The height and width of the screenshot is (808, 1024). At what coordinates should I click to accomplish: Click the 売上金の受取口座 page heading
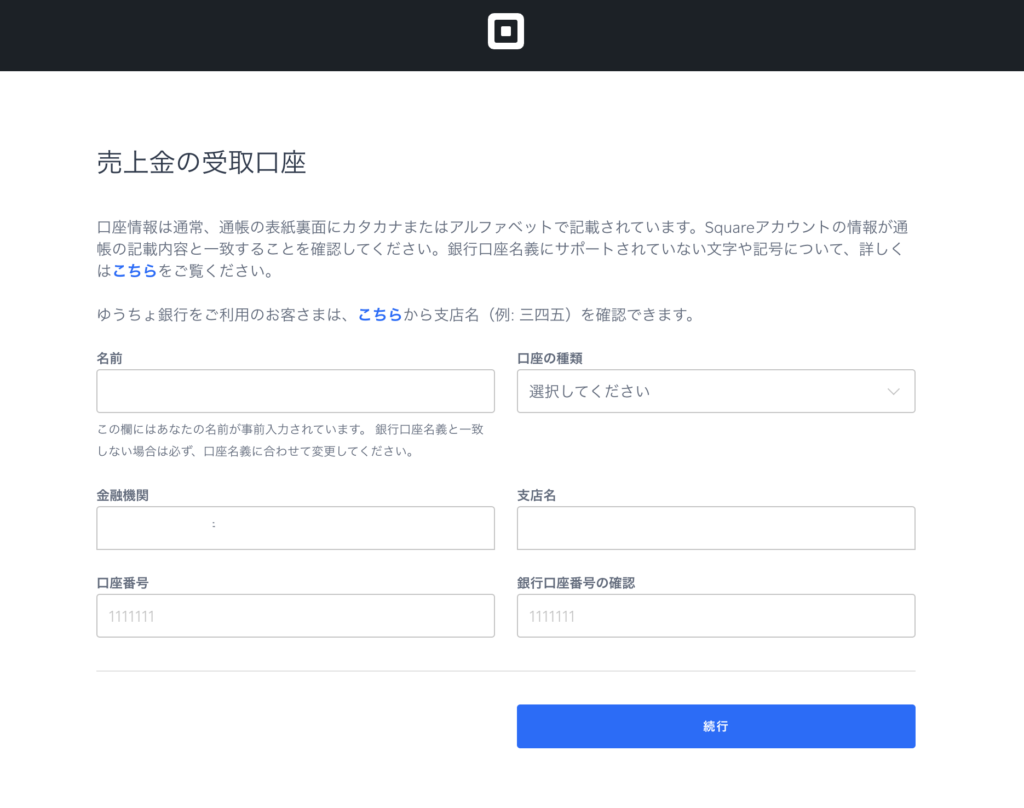pyautogui.click(x=201, y=163)
